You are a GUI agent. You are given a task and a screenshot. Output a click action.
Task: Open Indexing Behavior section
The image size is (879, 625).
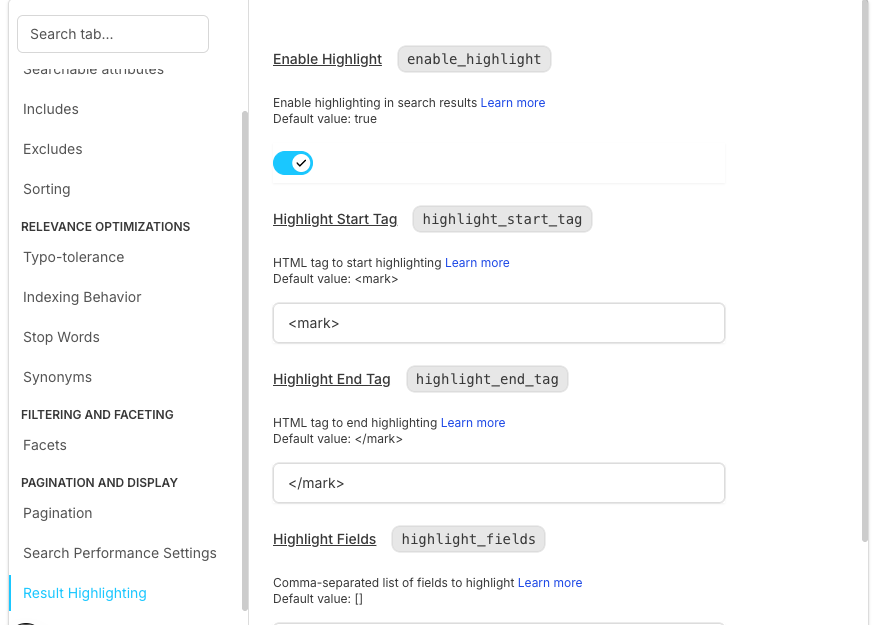tap(82, 297)
